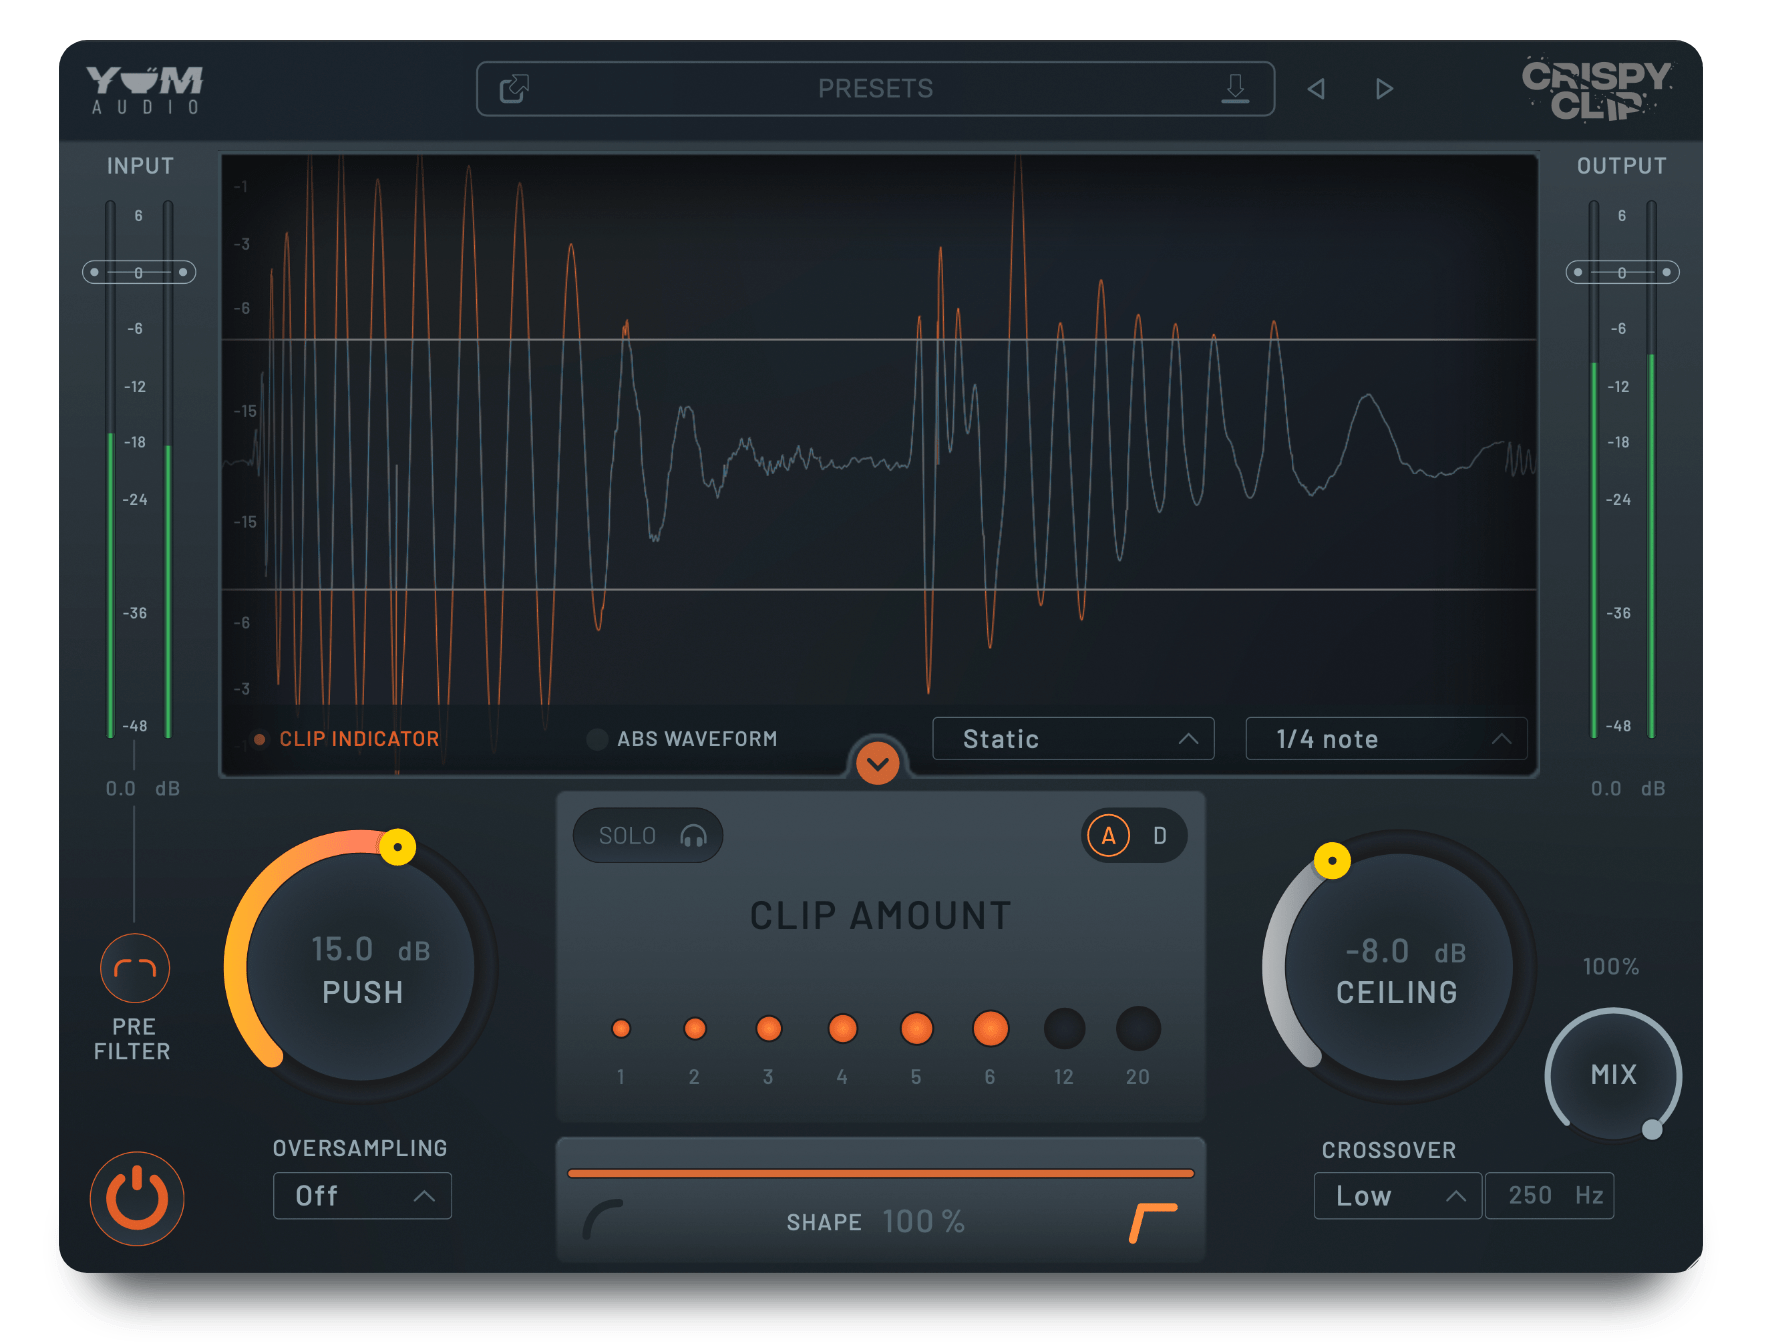Open the Crossover Low dropdown

(1398, 1196)
